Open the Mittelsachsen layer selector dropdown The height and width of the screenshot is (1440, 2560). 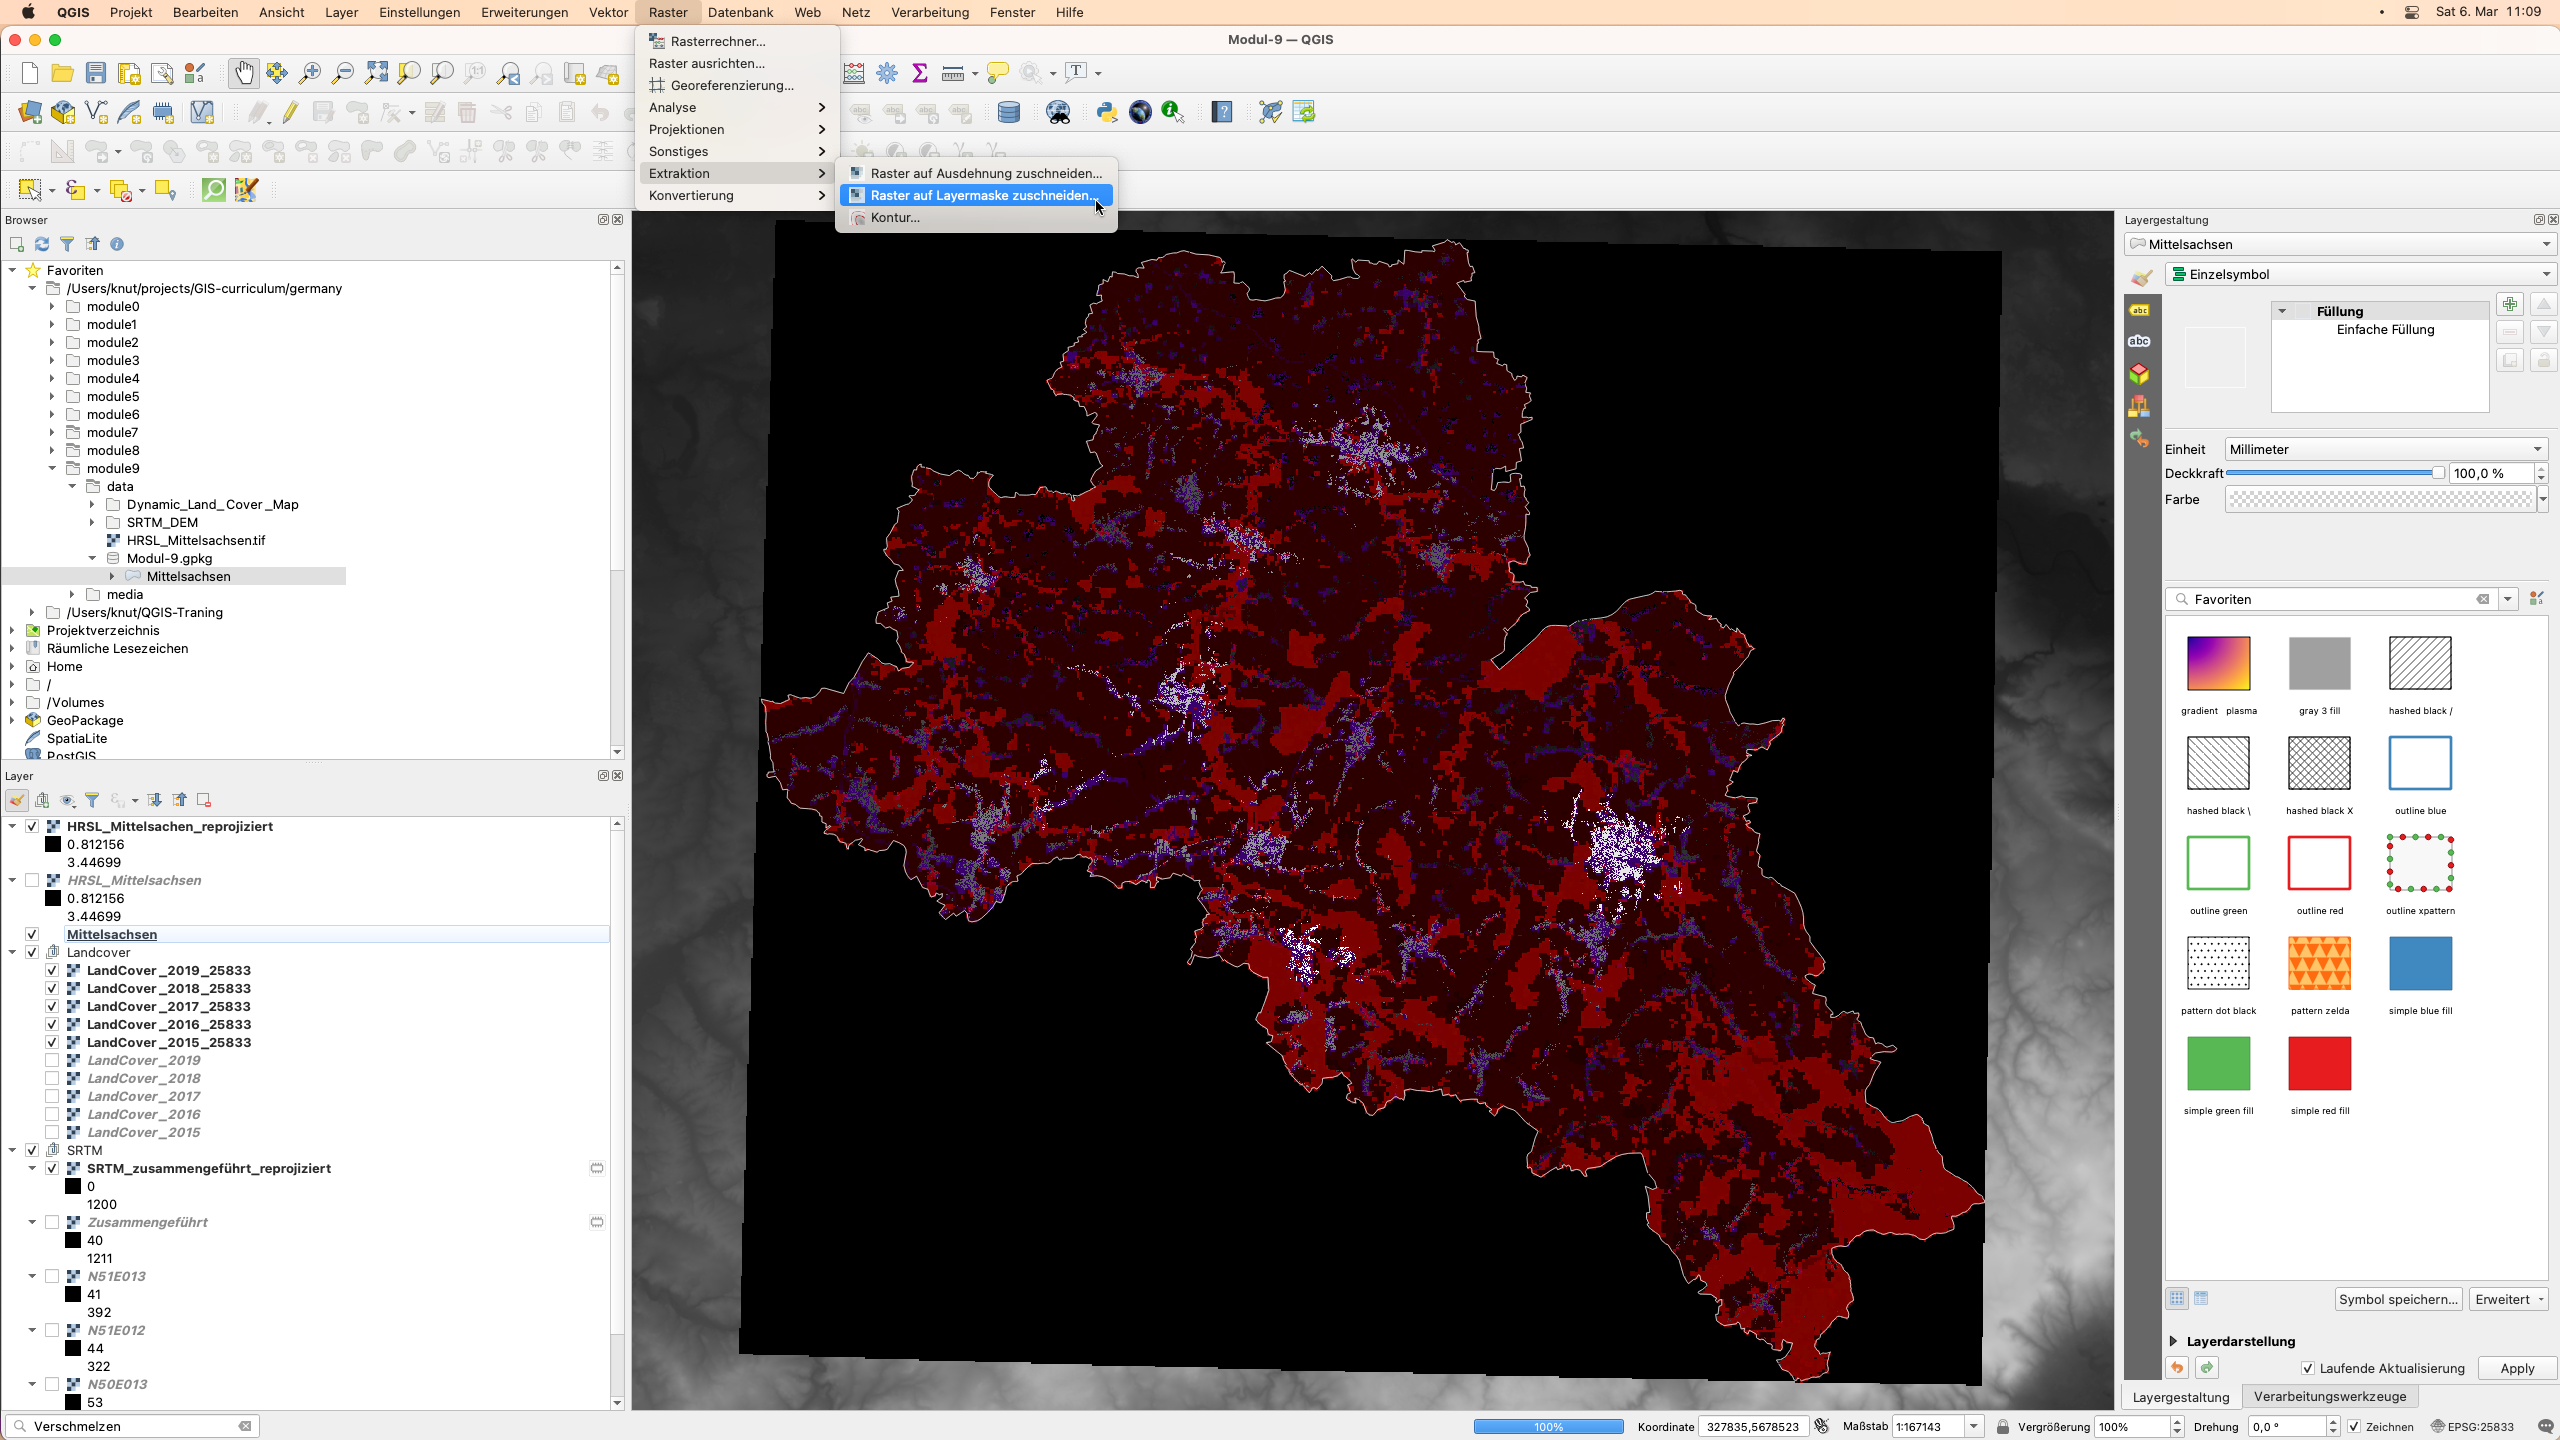pyautogui.click(x=2340, y=244)
